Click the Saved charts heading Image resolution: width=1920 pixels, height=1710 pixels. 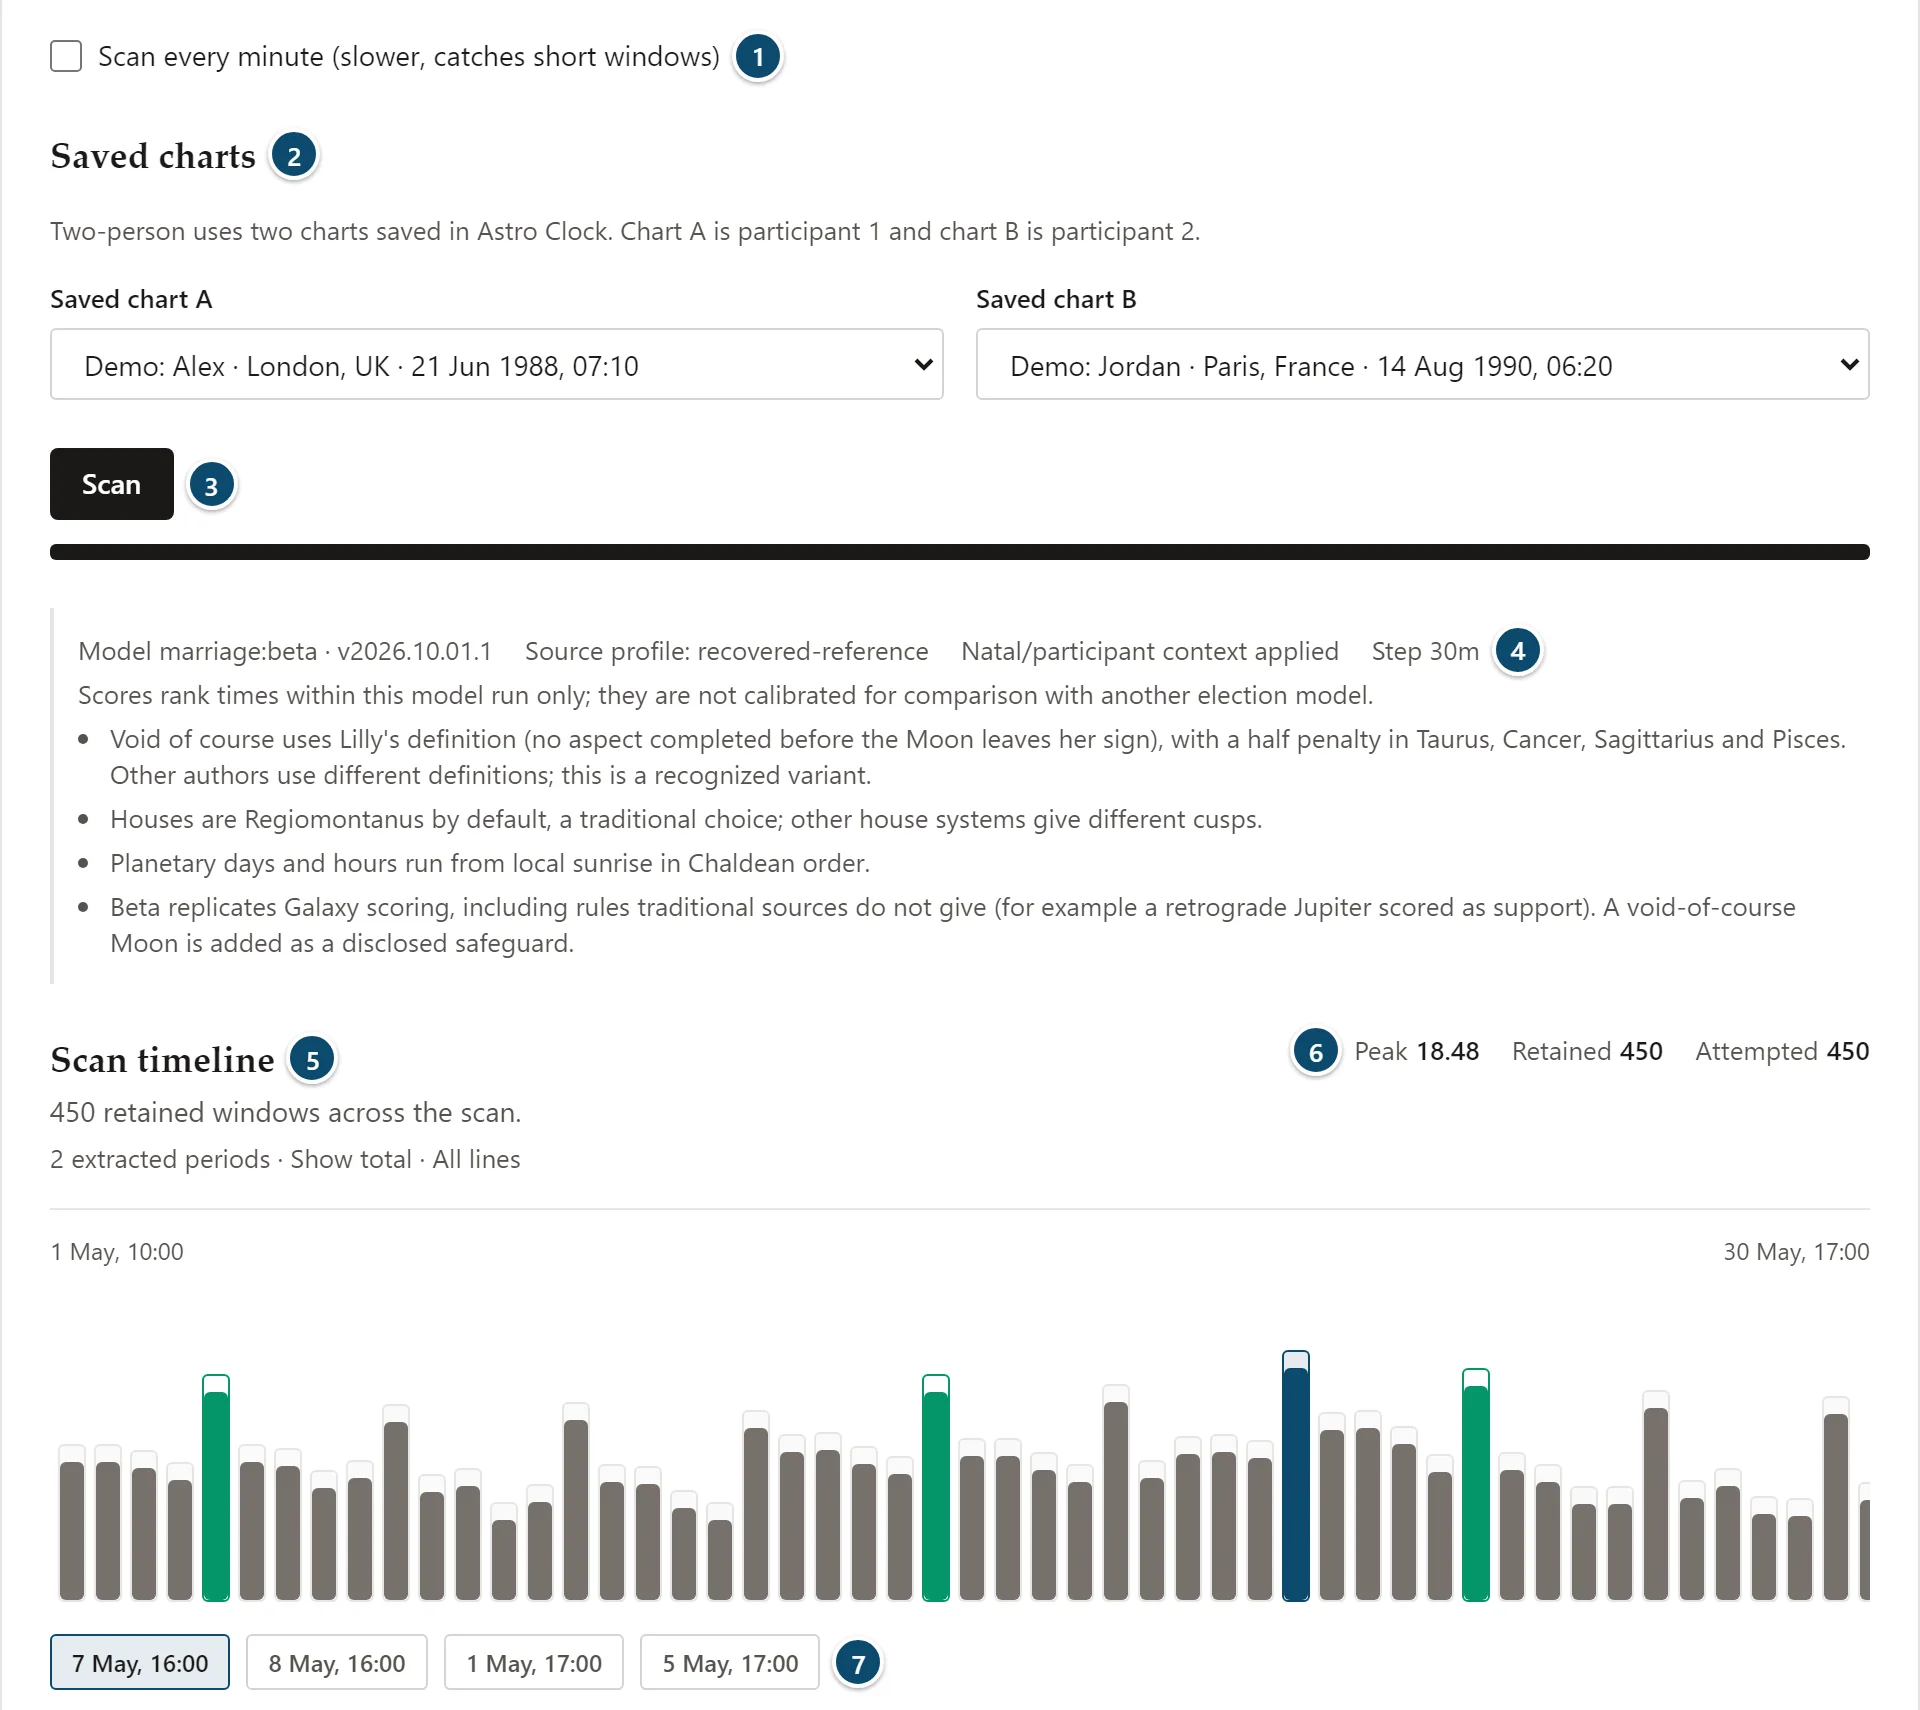[x=153, y=156]
